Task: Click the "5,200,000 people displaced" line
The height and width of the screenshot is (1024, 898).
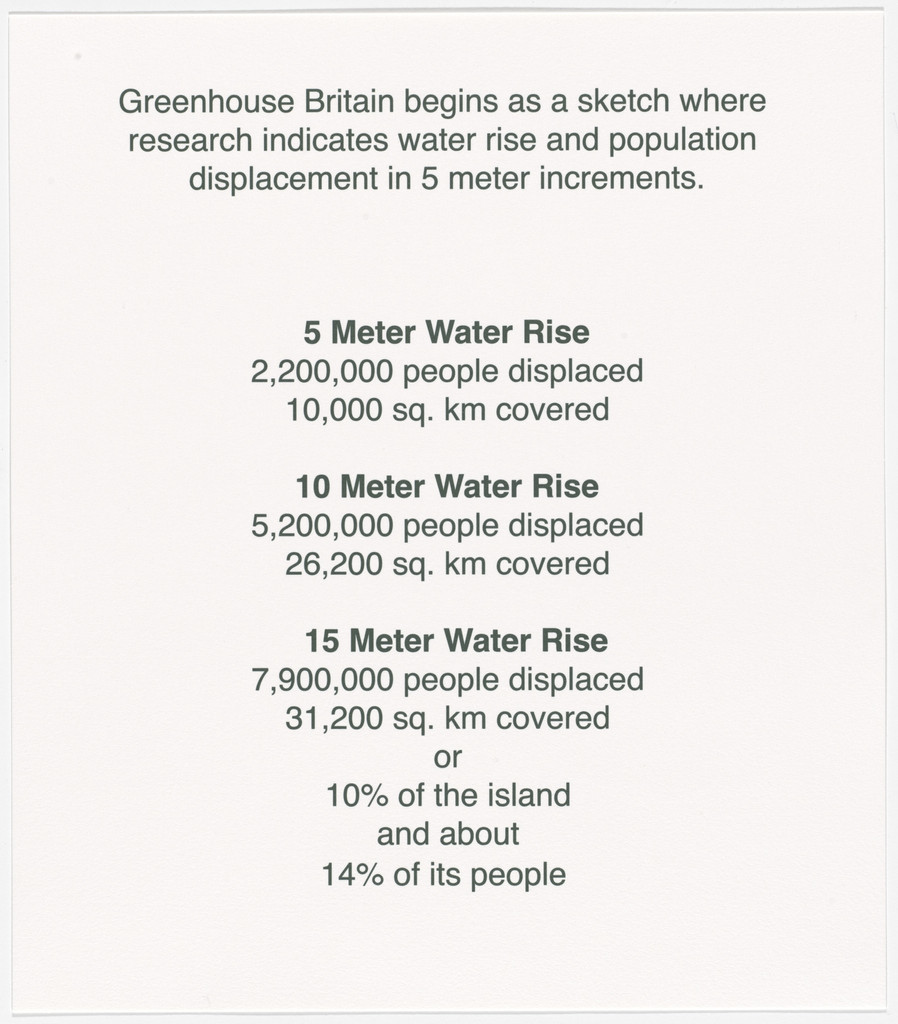Action: pos(447,526)
